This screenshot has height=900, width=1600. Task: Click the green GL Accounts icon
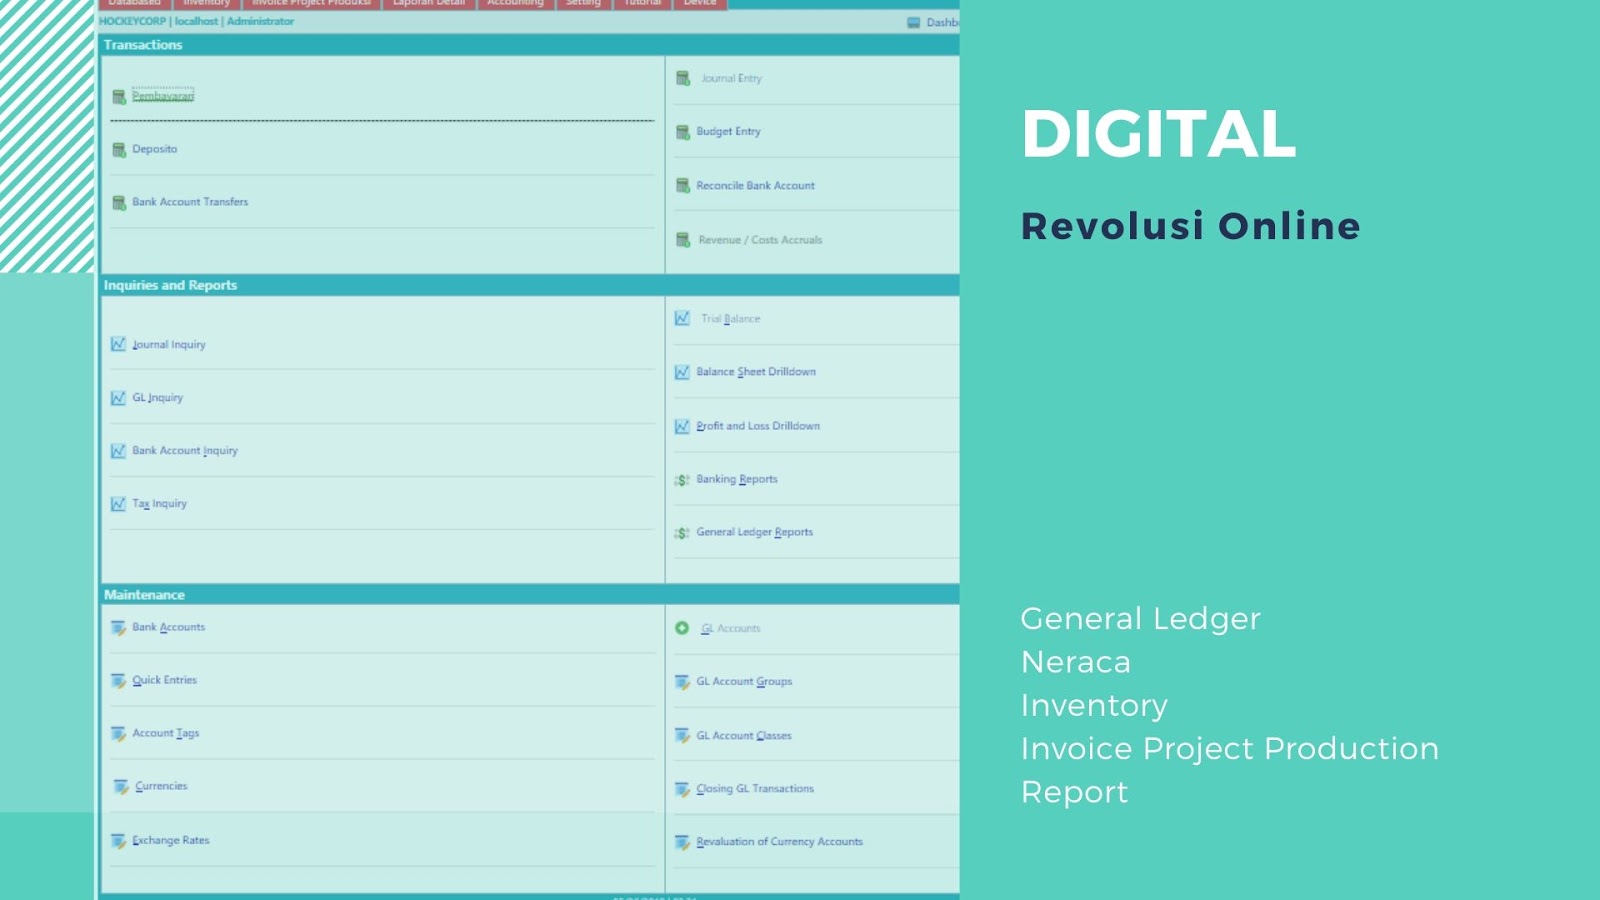[682, 628]
